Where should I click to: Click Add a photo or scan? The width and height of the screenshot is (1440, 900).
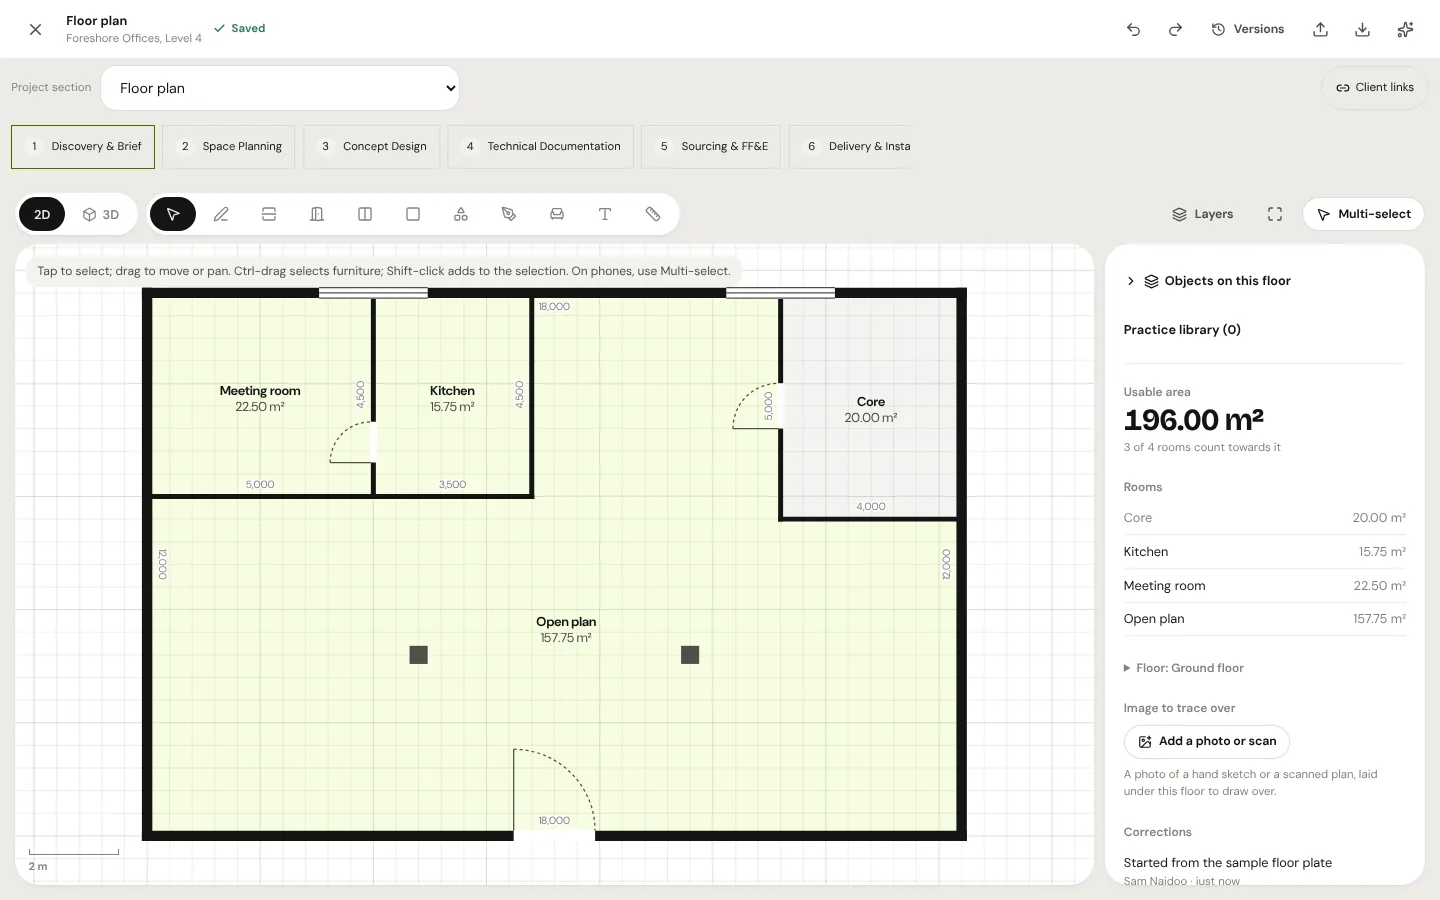(1207, 741)
